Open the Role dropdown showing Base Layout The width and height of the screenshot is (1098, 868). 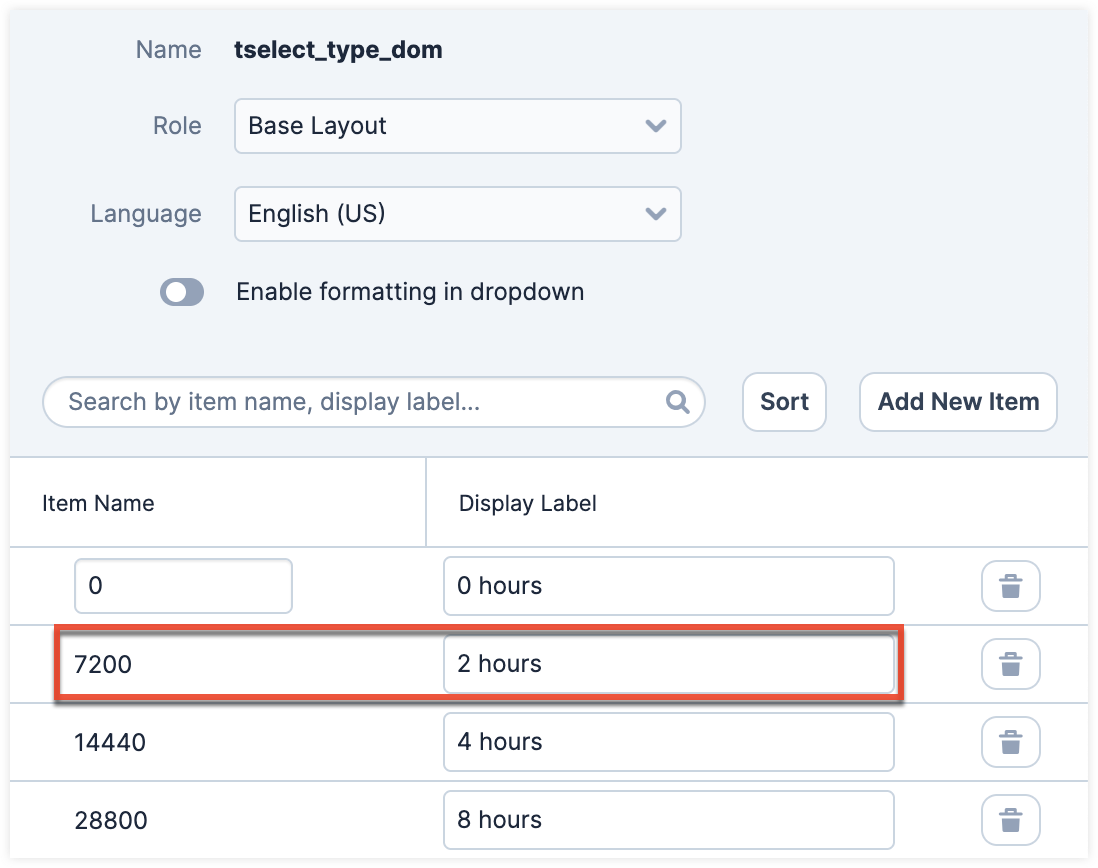point(457,126)
